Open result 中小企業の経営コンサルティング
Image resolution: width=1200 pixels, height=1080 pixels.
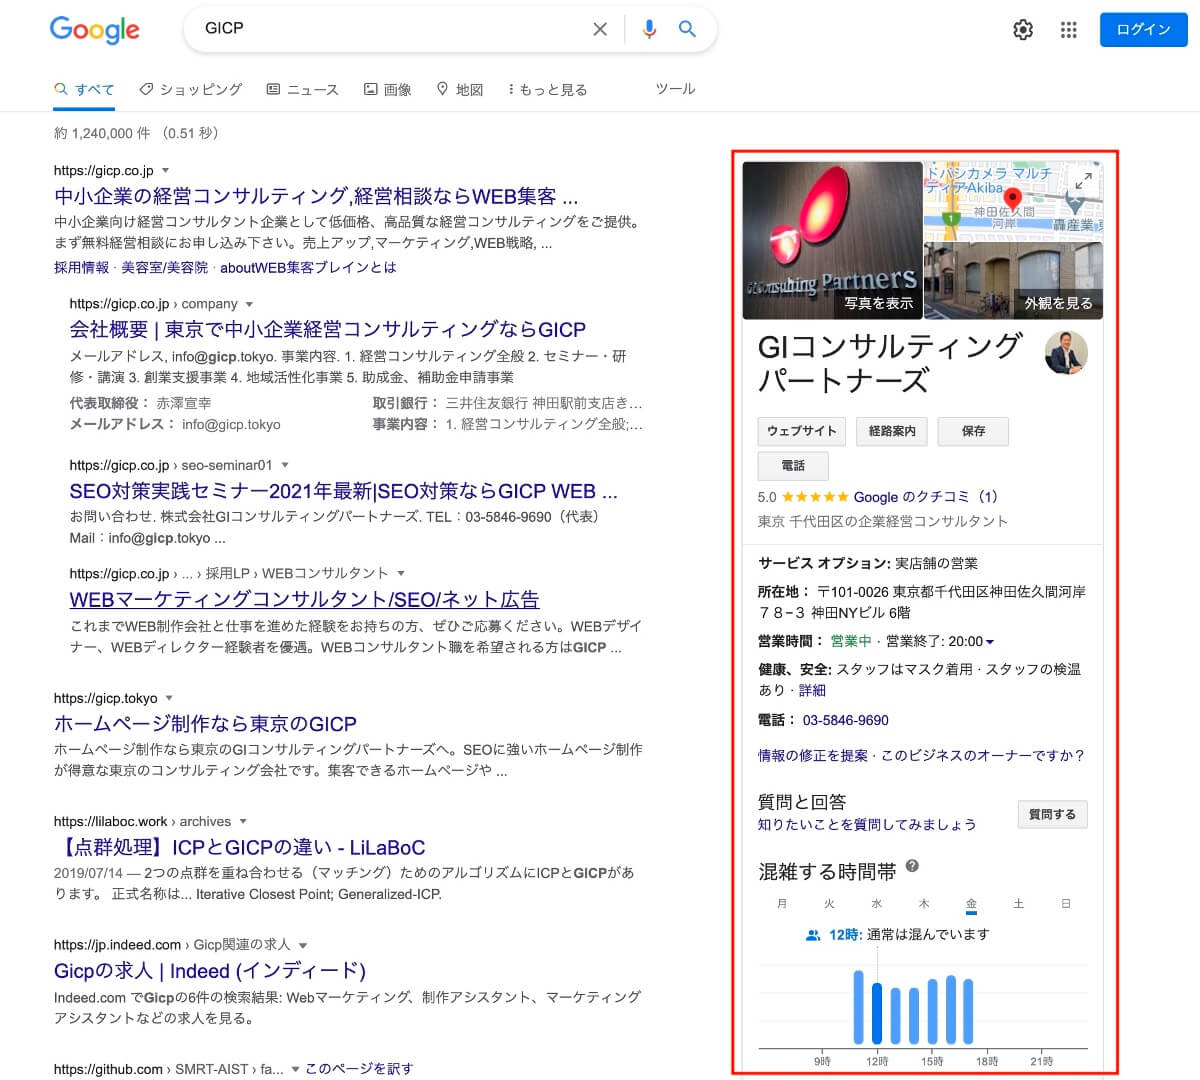click(316, 196)
